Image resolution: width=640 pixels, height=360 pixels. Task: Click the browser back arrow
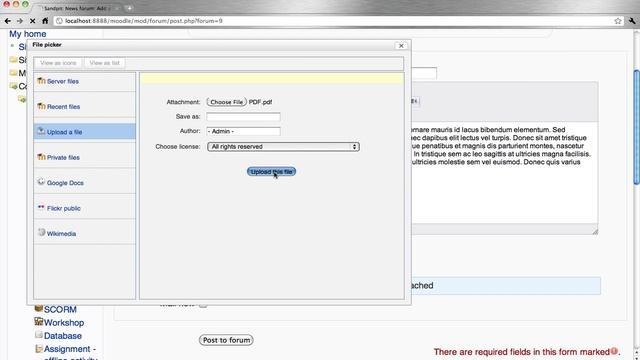[x=7, y=21]
